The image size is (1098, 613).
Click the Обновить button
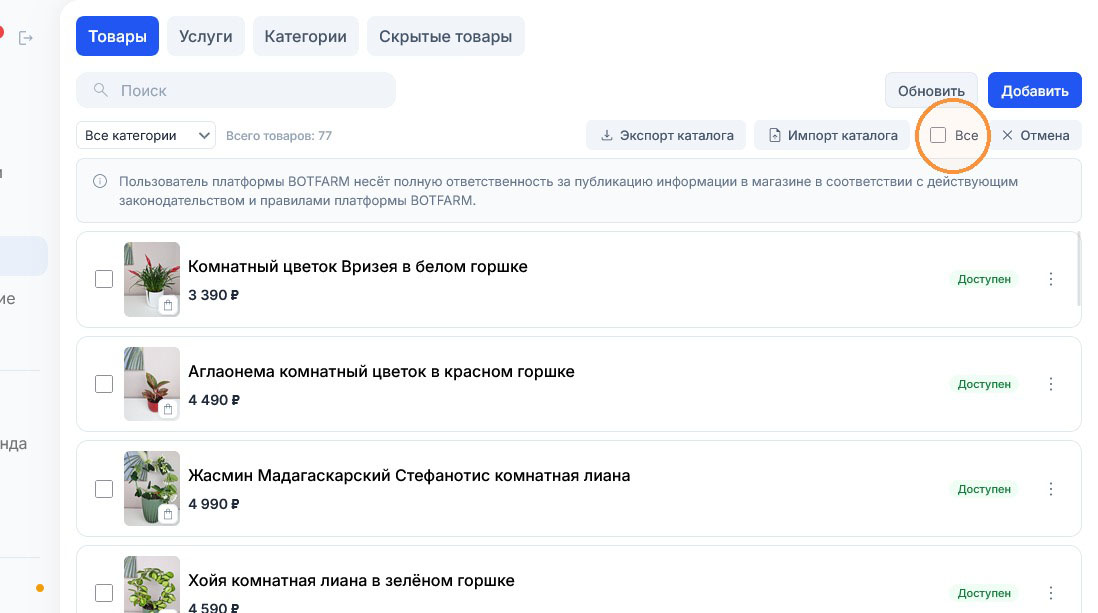point(931,91)
